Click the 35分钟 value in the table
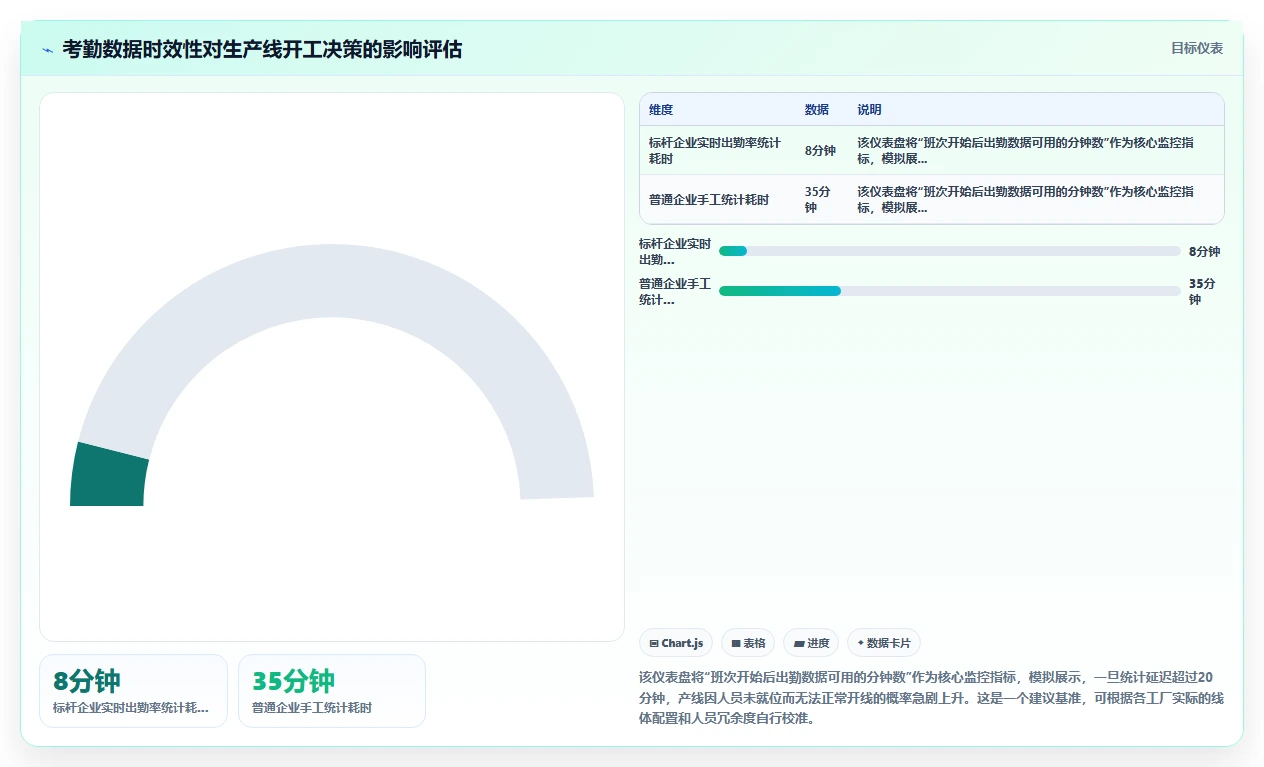Screen dimensions: 1264x767 822,200
